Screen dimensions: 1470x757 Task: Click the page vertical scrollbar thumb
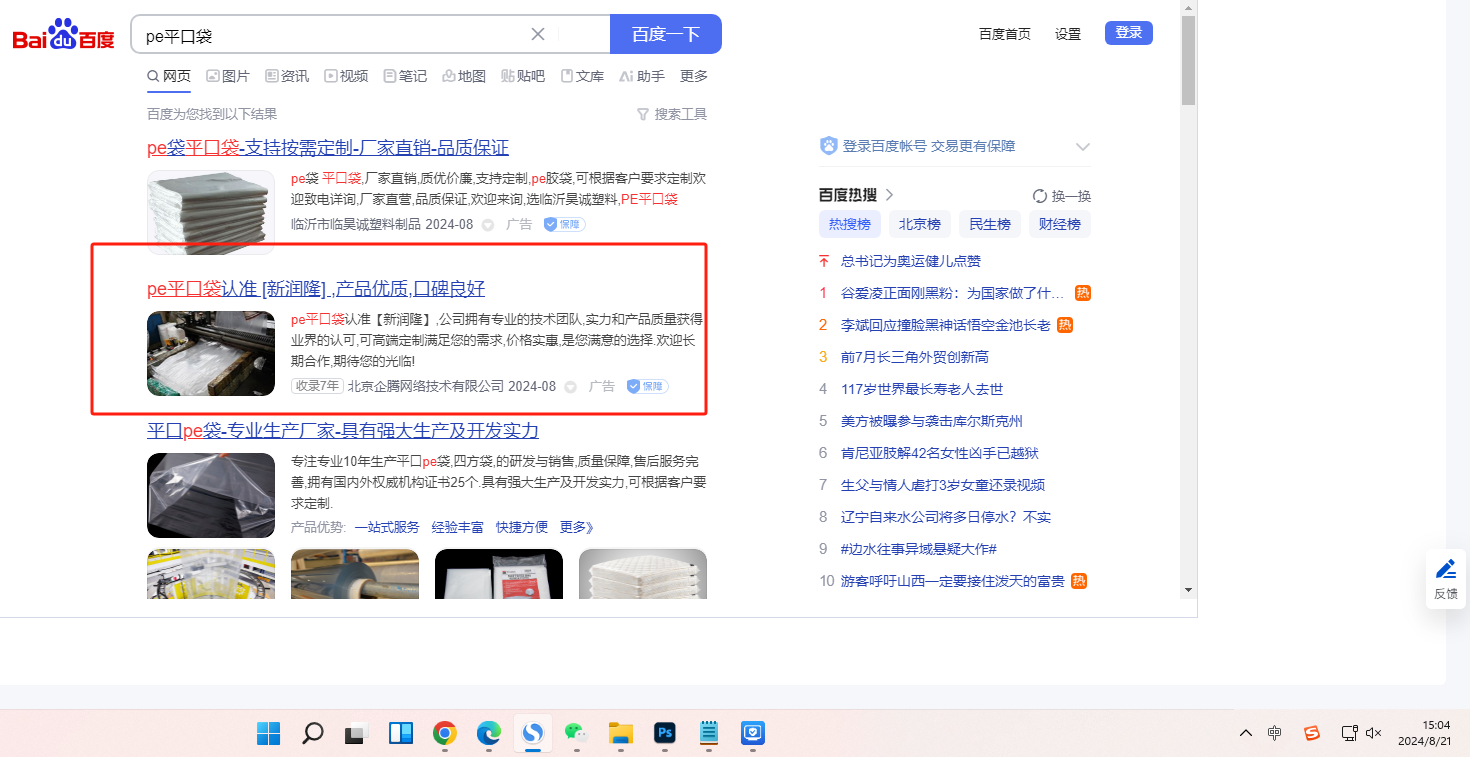point(1188,60)
